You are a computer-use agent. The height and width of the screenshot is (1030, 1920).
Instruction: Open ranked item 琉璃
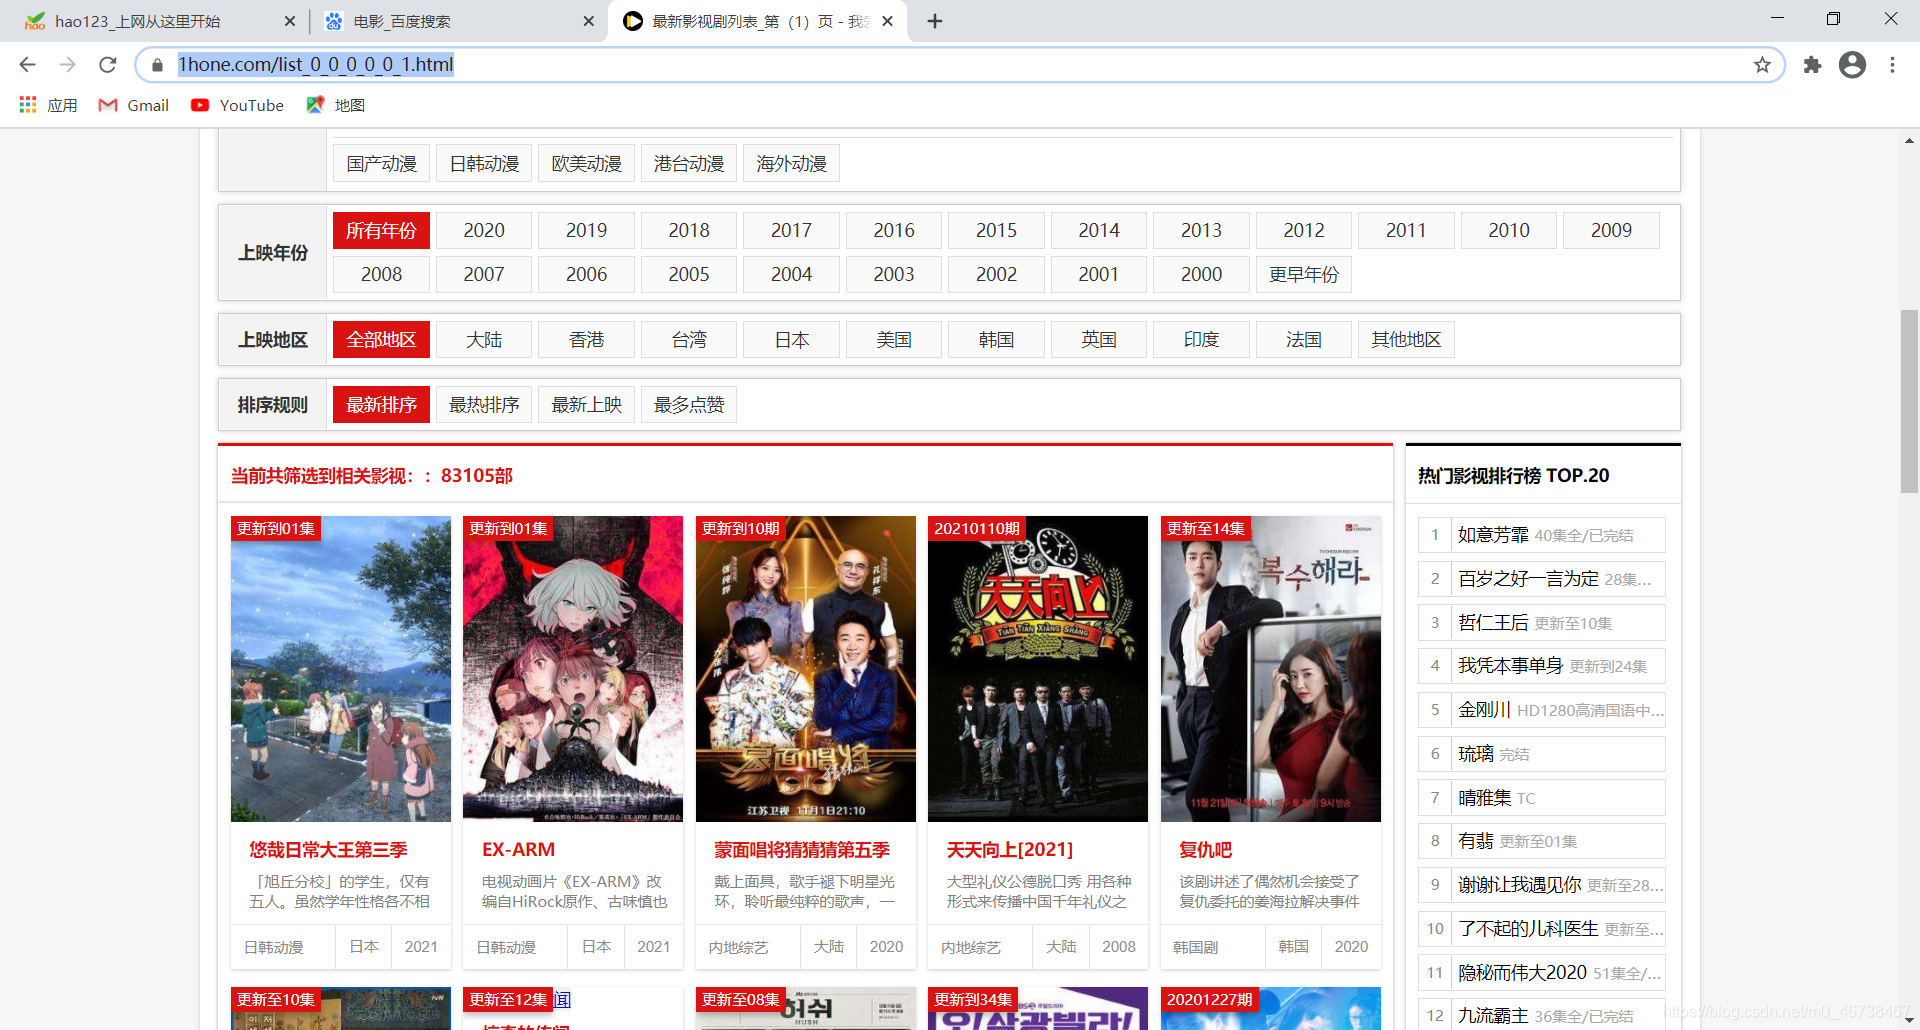1475,754
